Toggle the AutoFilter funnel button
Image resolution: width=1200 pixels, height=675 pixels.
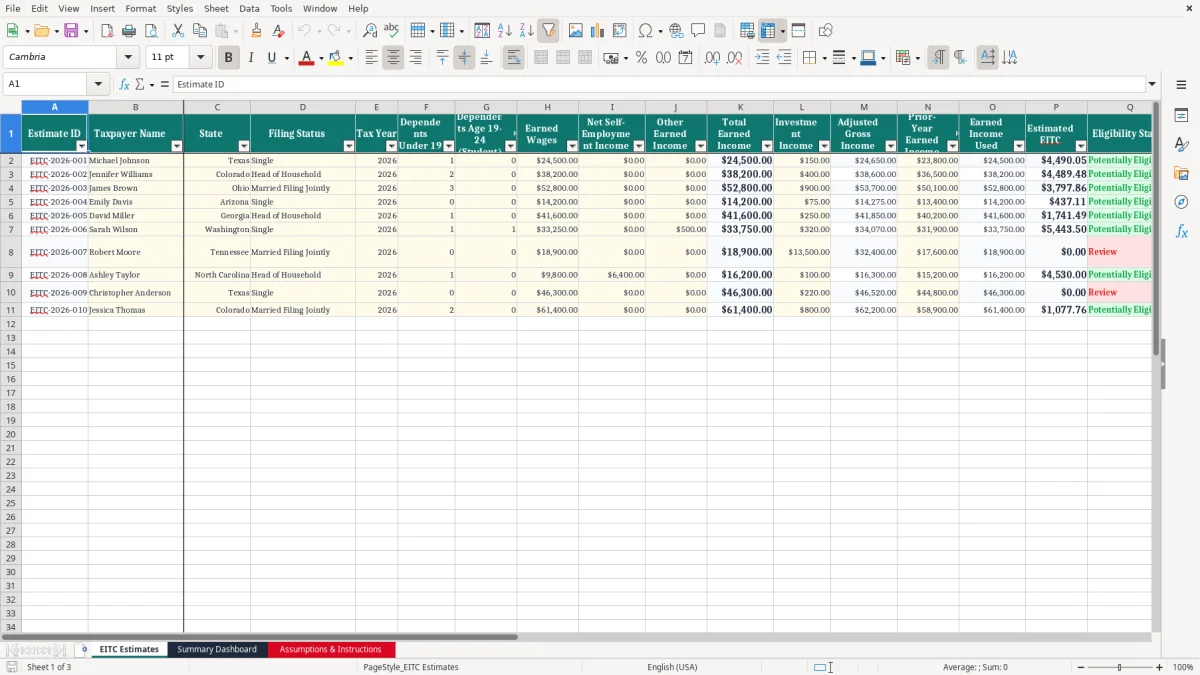coord(549,31)
